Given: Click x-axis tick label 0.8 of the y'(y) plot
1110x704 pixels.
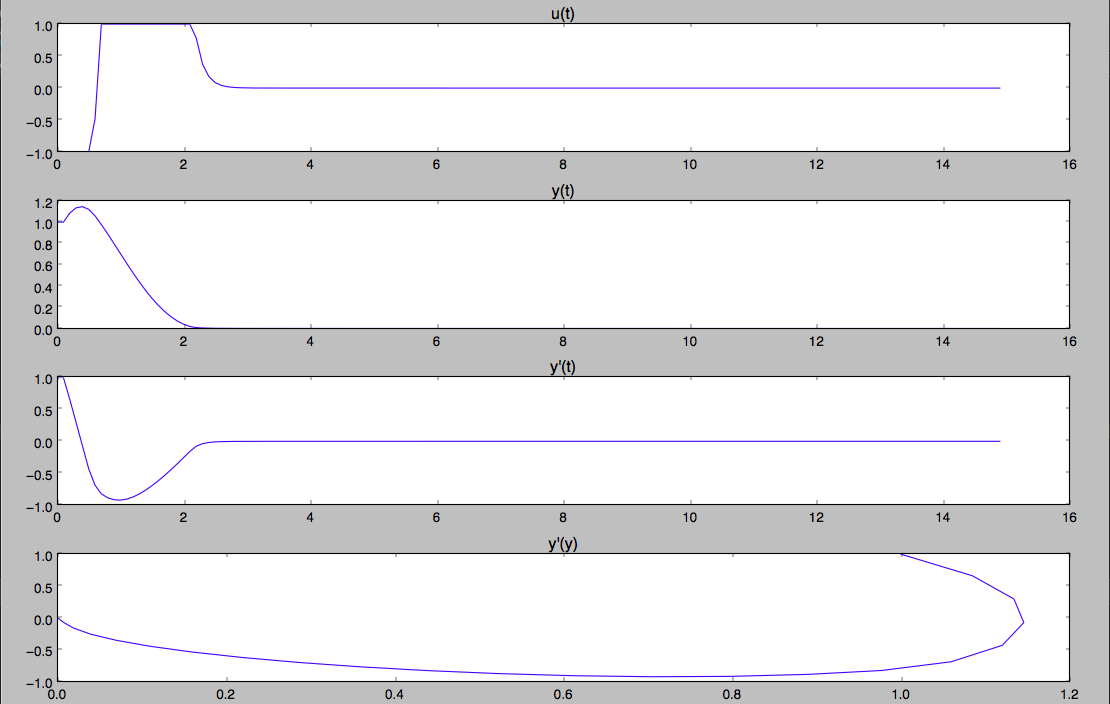Looking at the screenshot, I should pyautogui.click(x=732, y=695).
